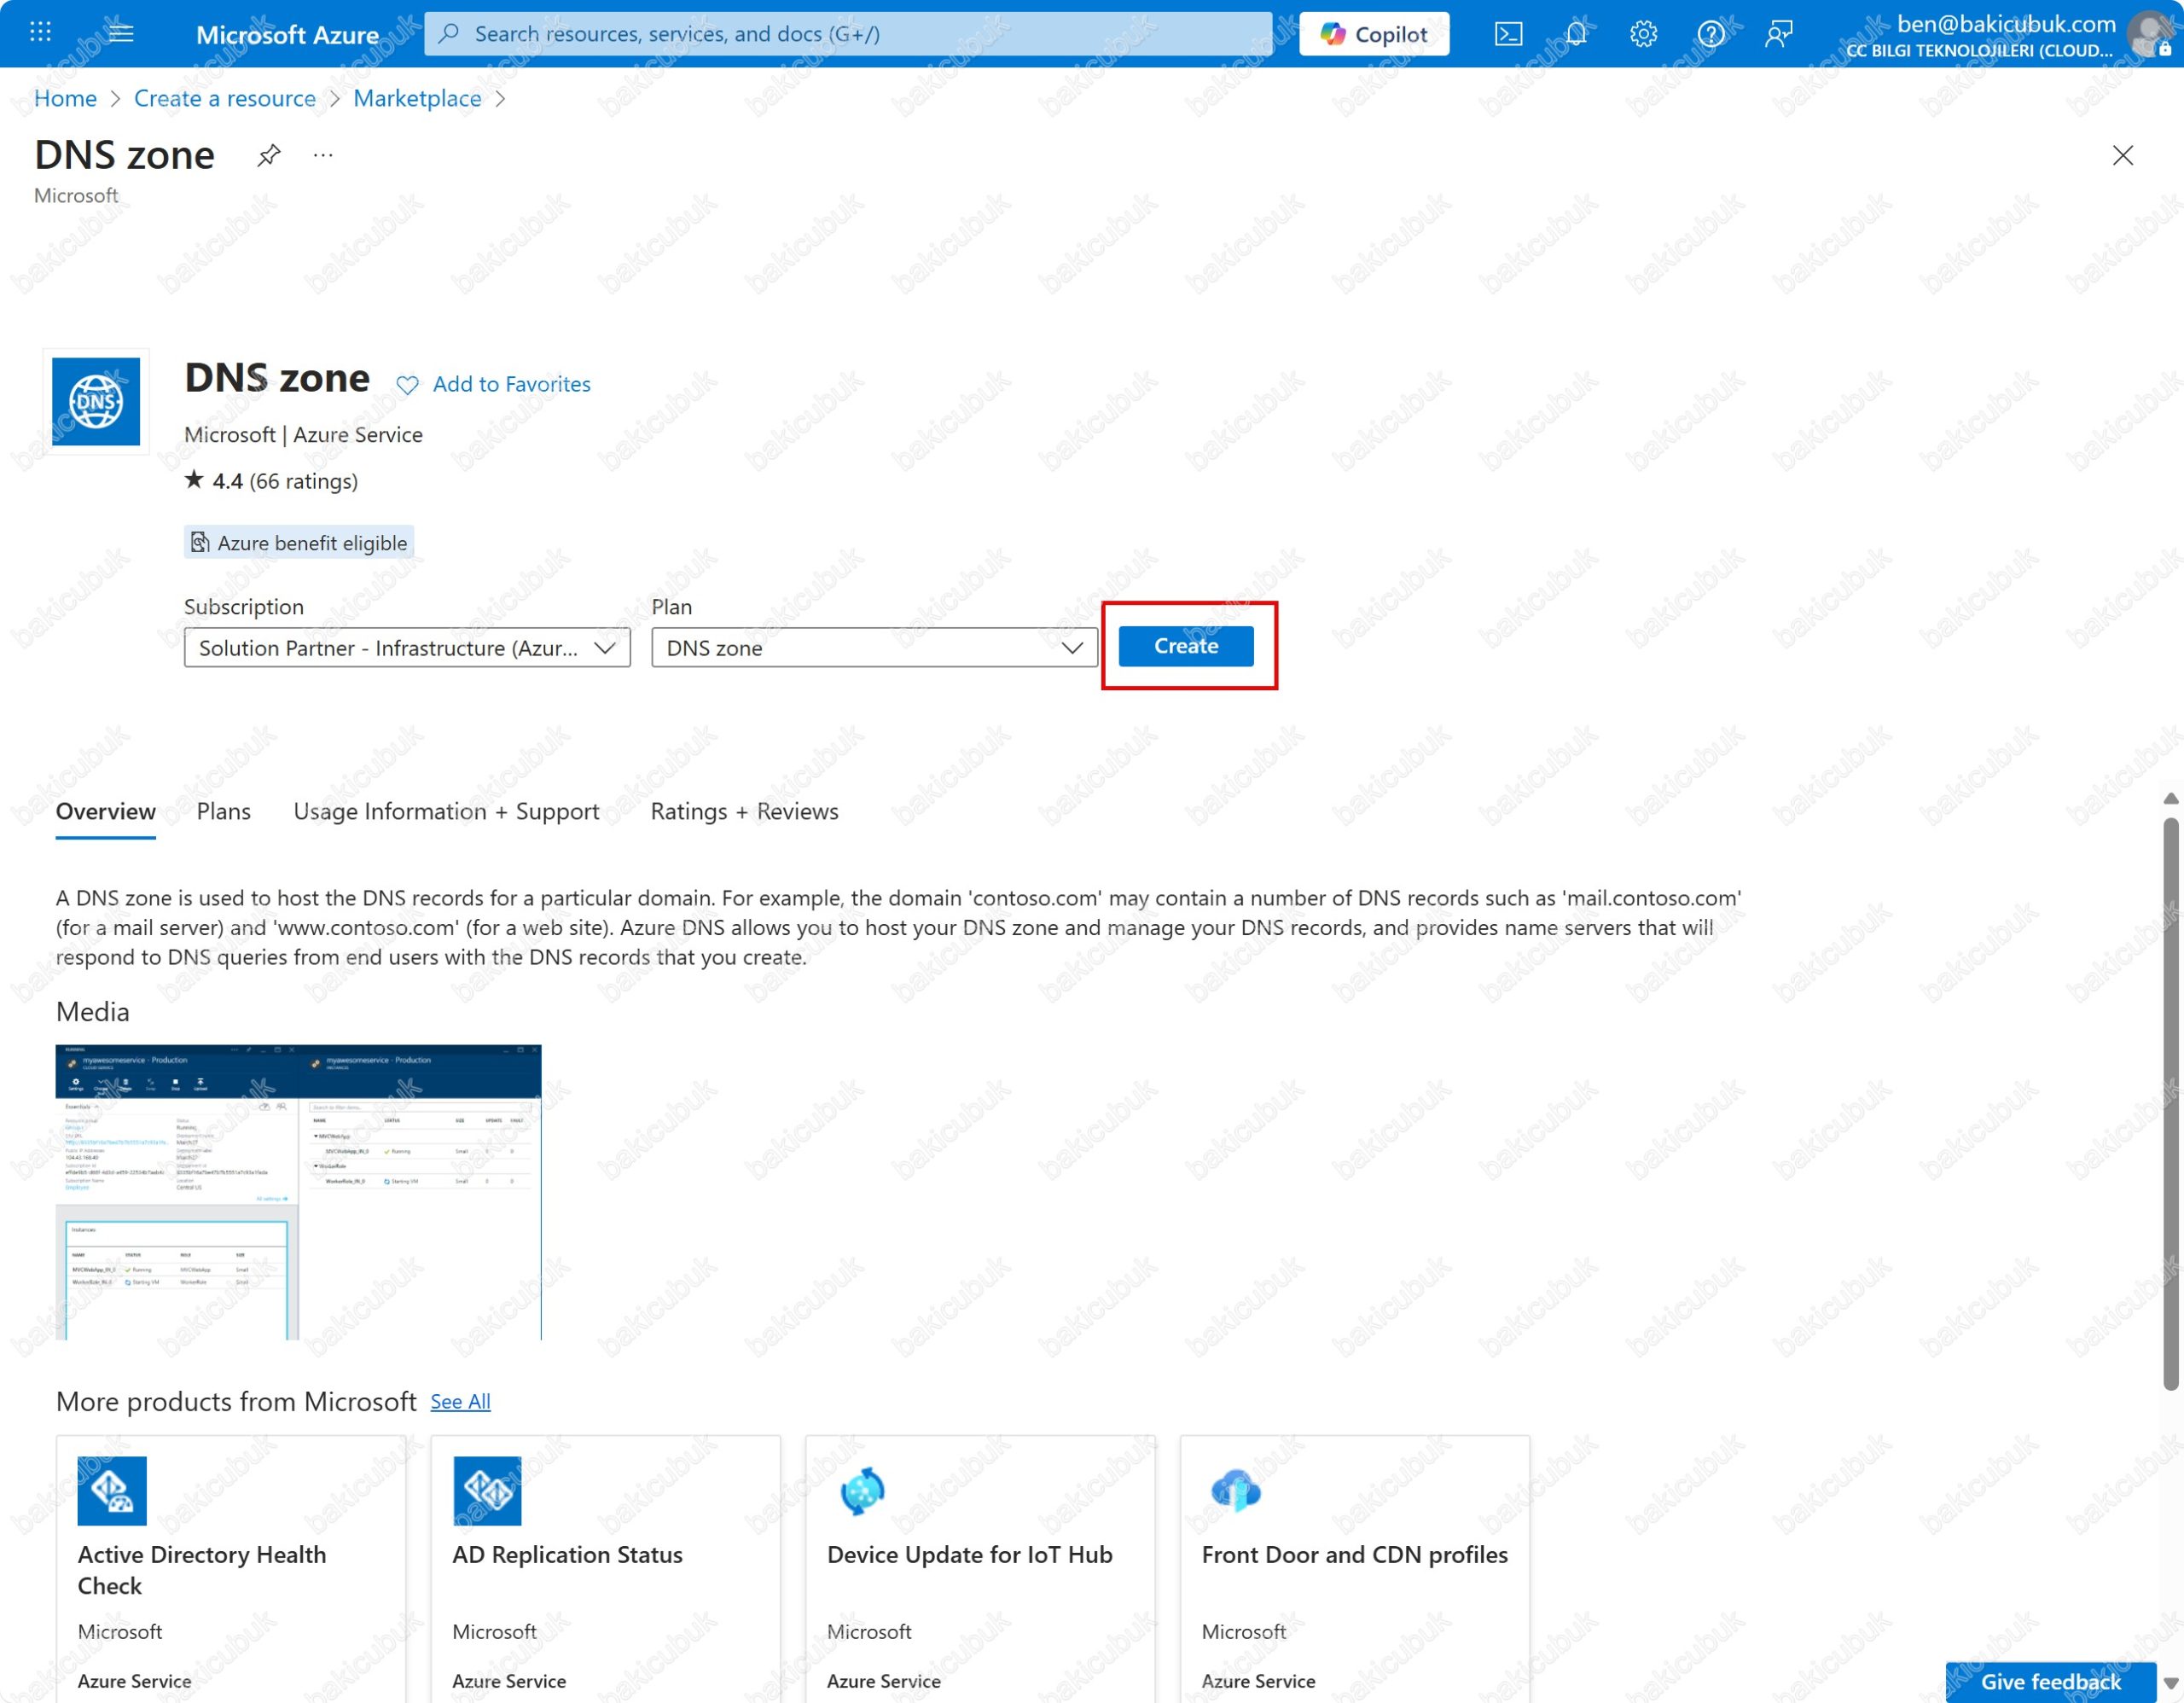
Task: Pin DNS zone to dashboard
Action: pos(269,155)
